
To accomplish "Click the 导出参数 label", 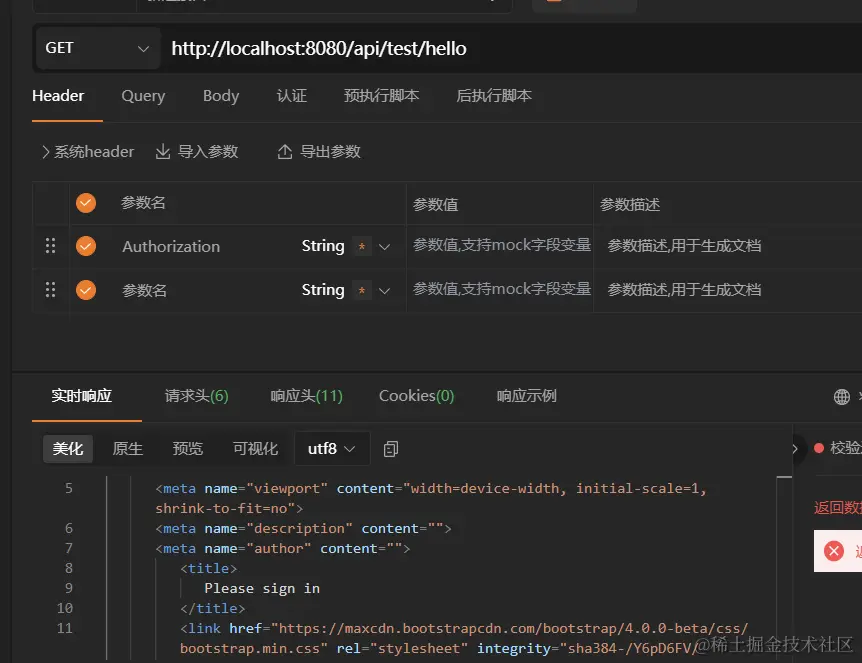I will (330, 152).
